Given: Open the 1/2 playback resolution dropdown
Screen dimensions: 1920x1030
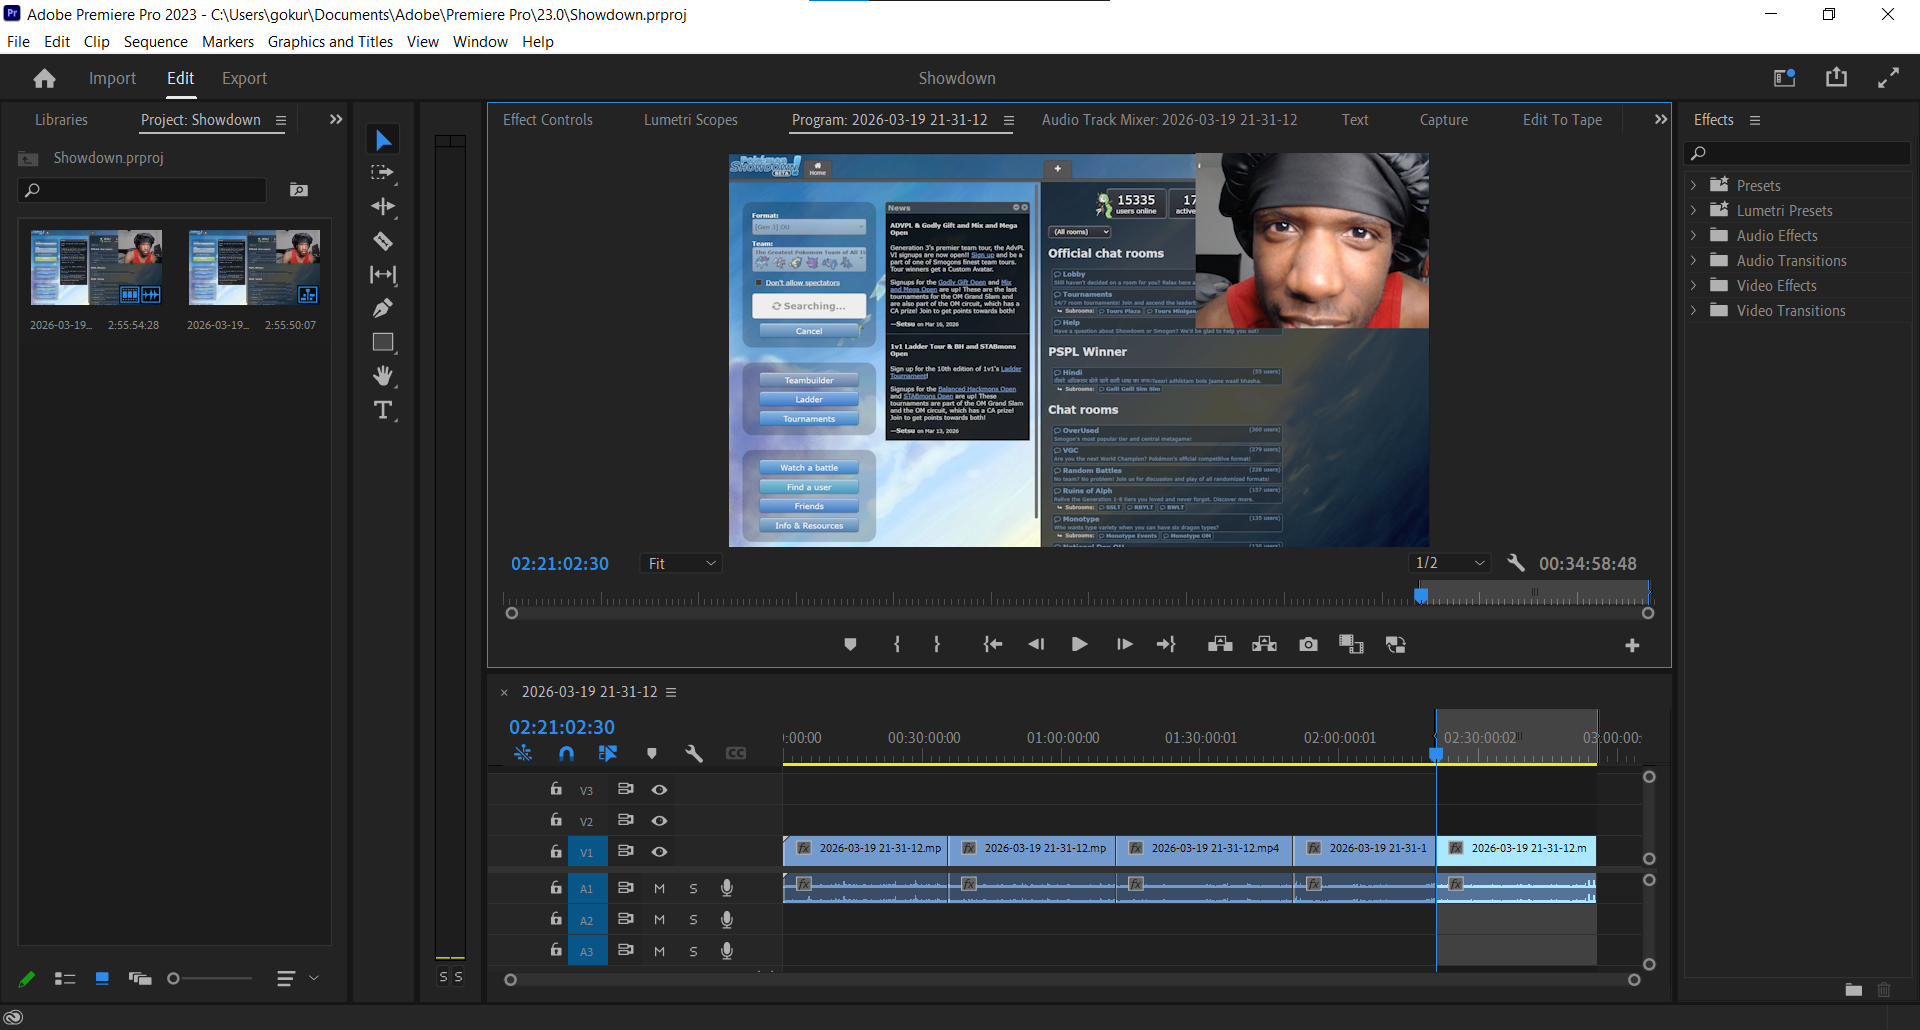Looking at the screenshot, I should click(x=1449, y=563).
